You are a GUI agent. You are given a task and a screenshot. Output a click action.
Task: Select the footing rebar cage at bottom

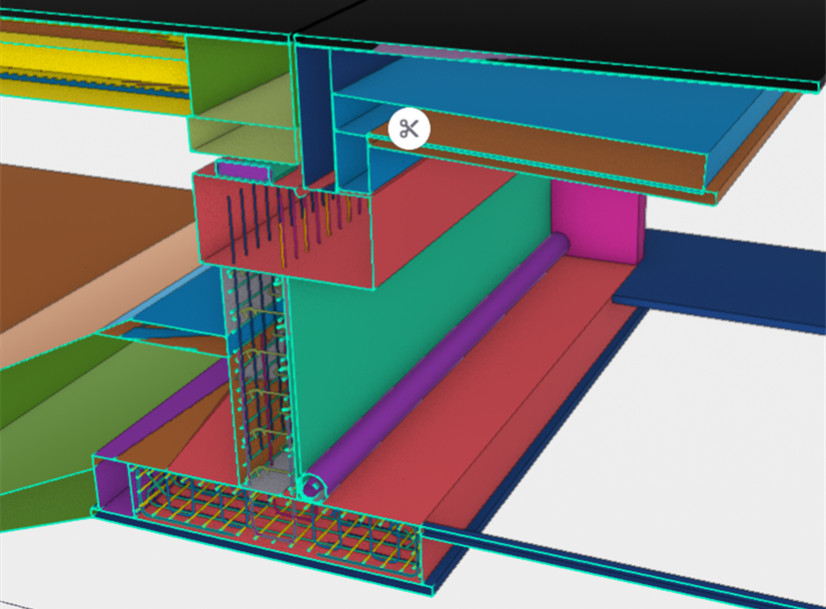click(270, 525)
